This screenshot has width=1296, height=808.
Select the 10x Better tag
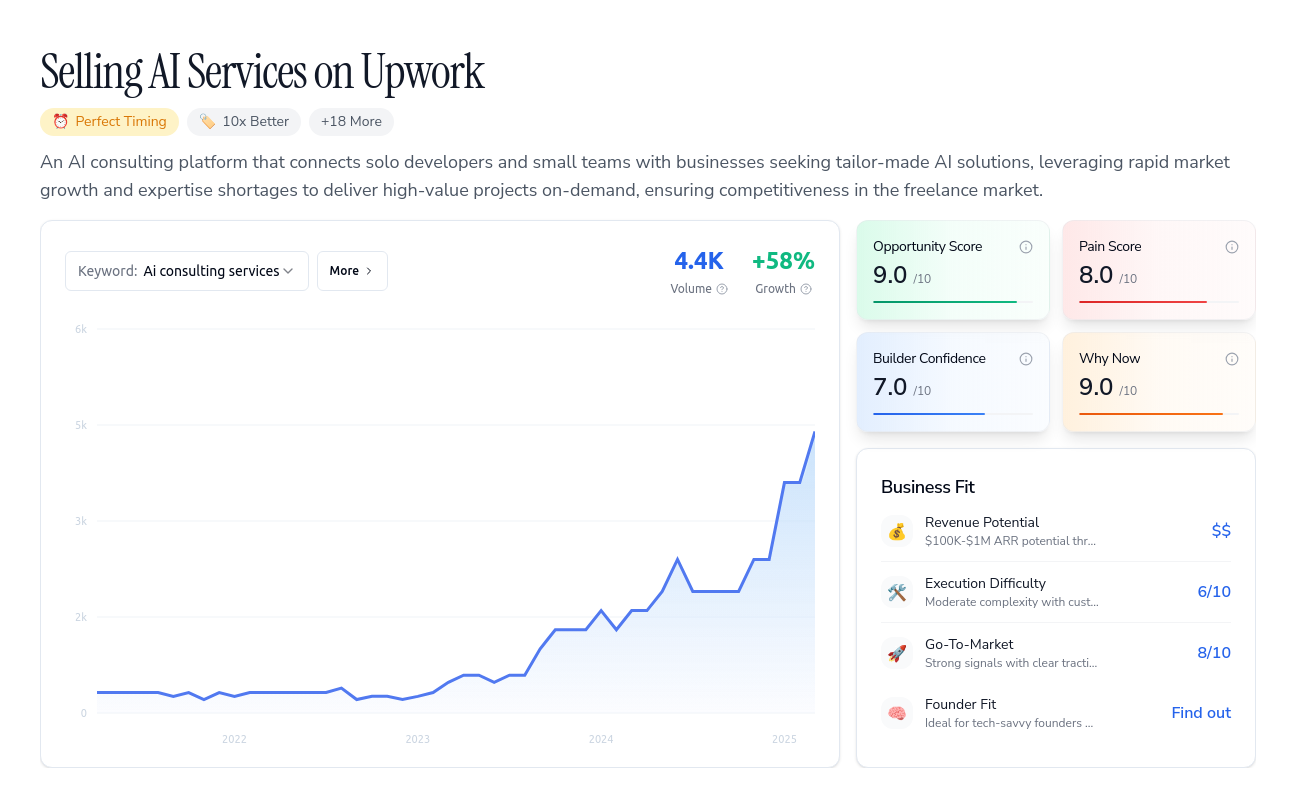click(x=244, y=121)
